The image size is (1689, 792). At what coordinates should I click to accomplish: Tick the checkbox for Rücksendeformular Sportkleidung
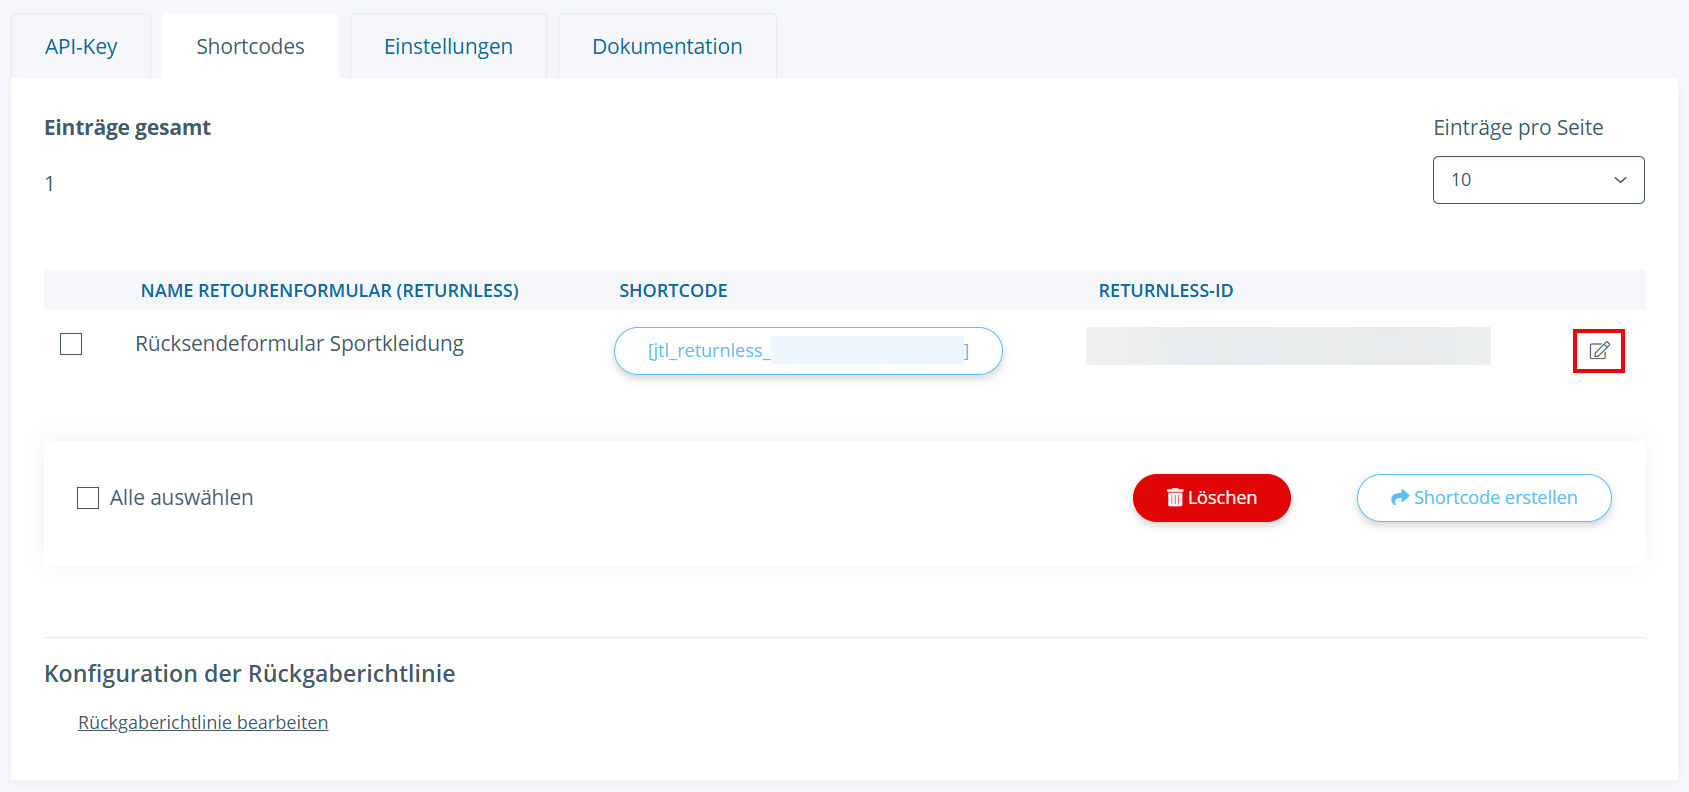tap(71, 344)
